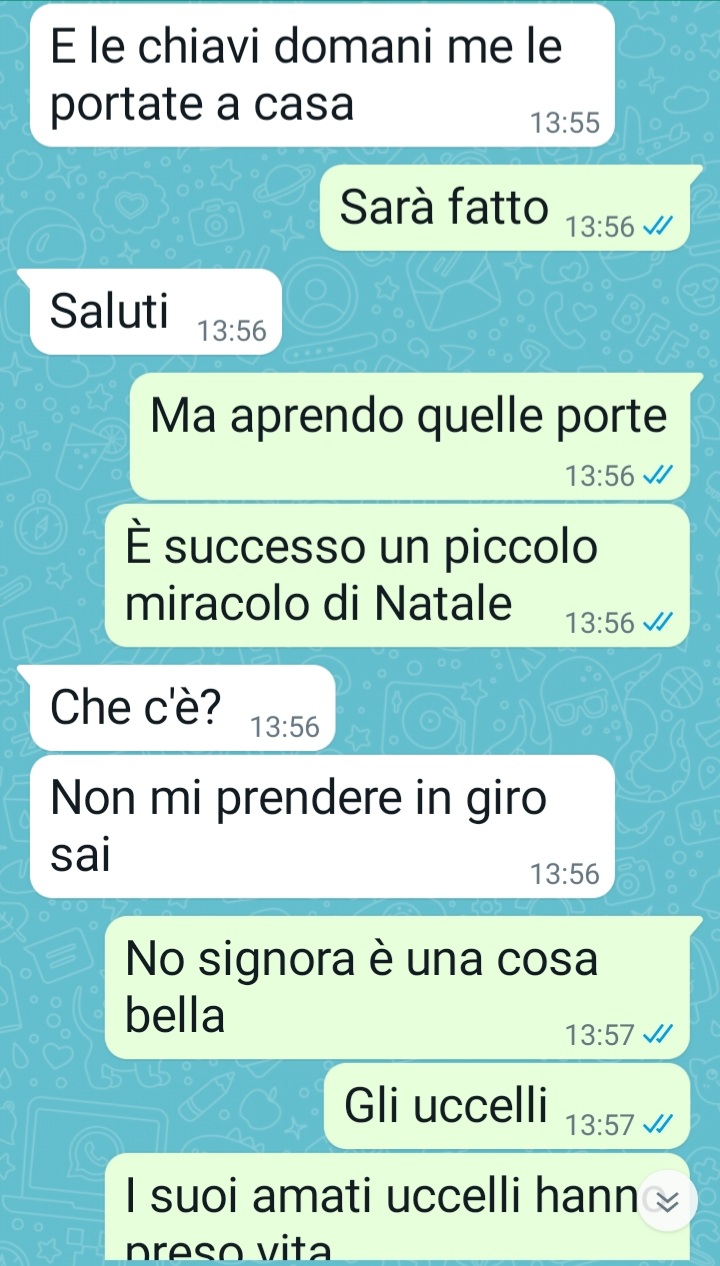This screenshot has height=1266, width=720.
Task: Tap the 13:57 timestamp beside "Gli uccelli"
Action: point(599,1127)
